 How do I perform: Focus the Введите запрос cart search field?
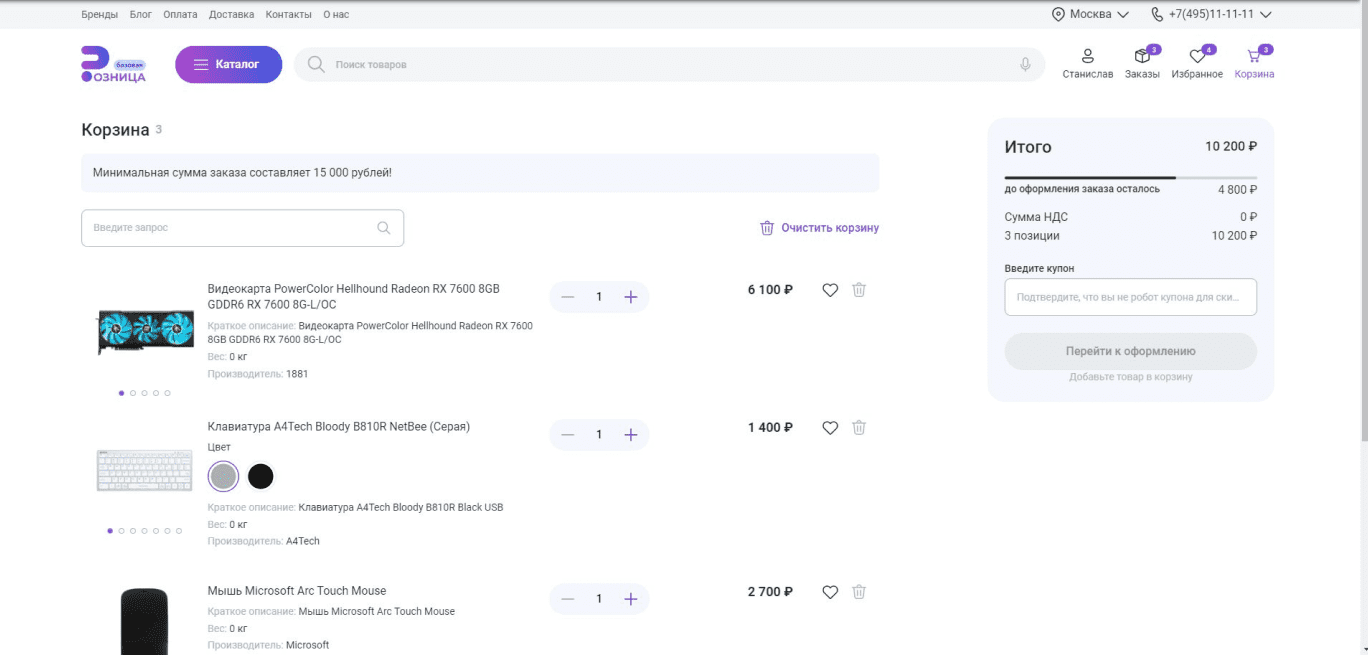point(242,228)
